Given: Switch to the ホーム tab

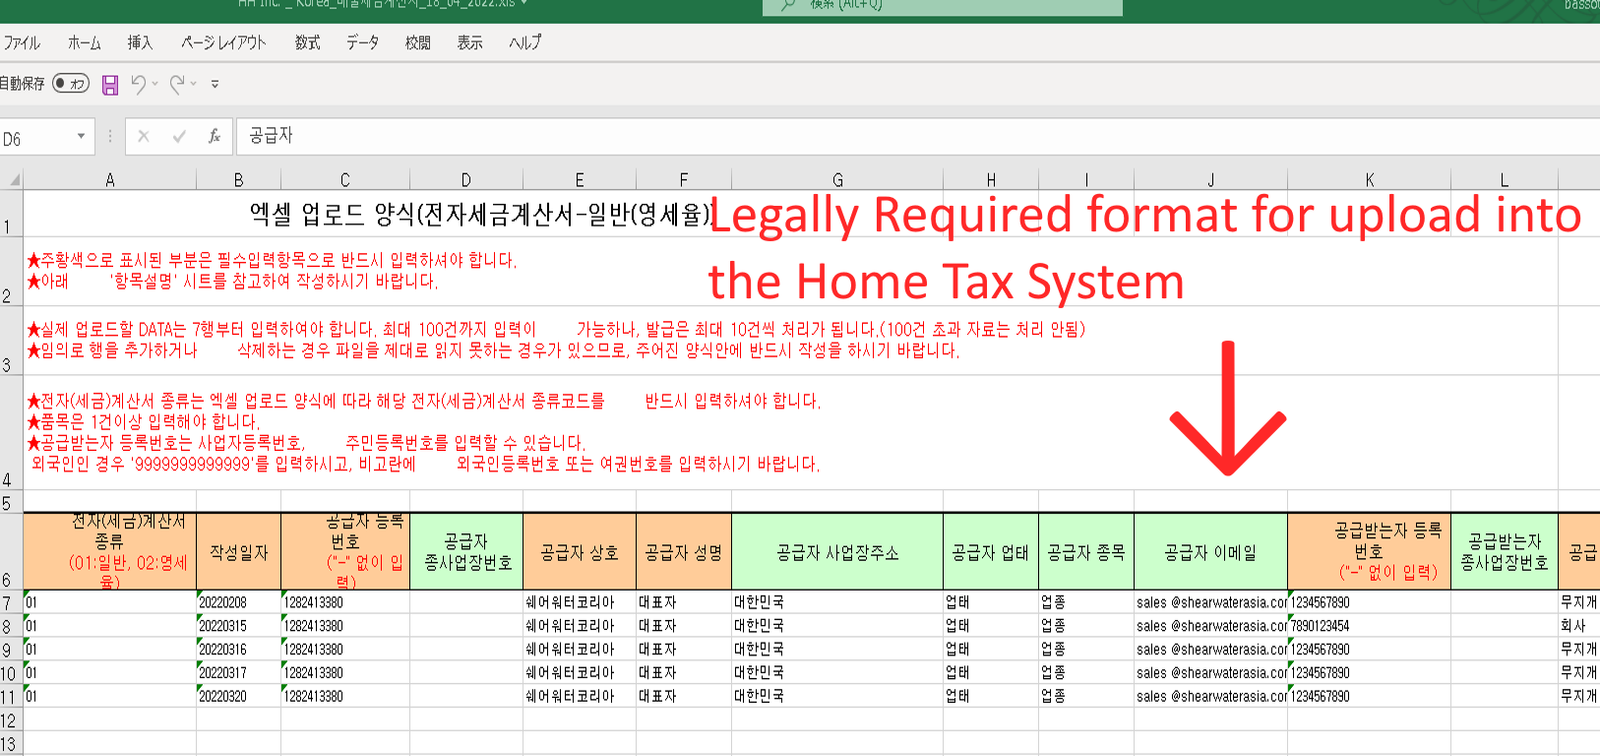Looking at the screenshot, I should pyautogui.click(x=84, y=43).
